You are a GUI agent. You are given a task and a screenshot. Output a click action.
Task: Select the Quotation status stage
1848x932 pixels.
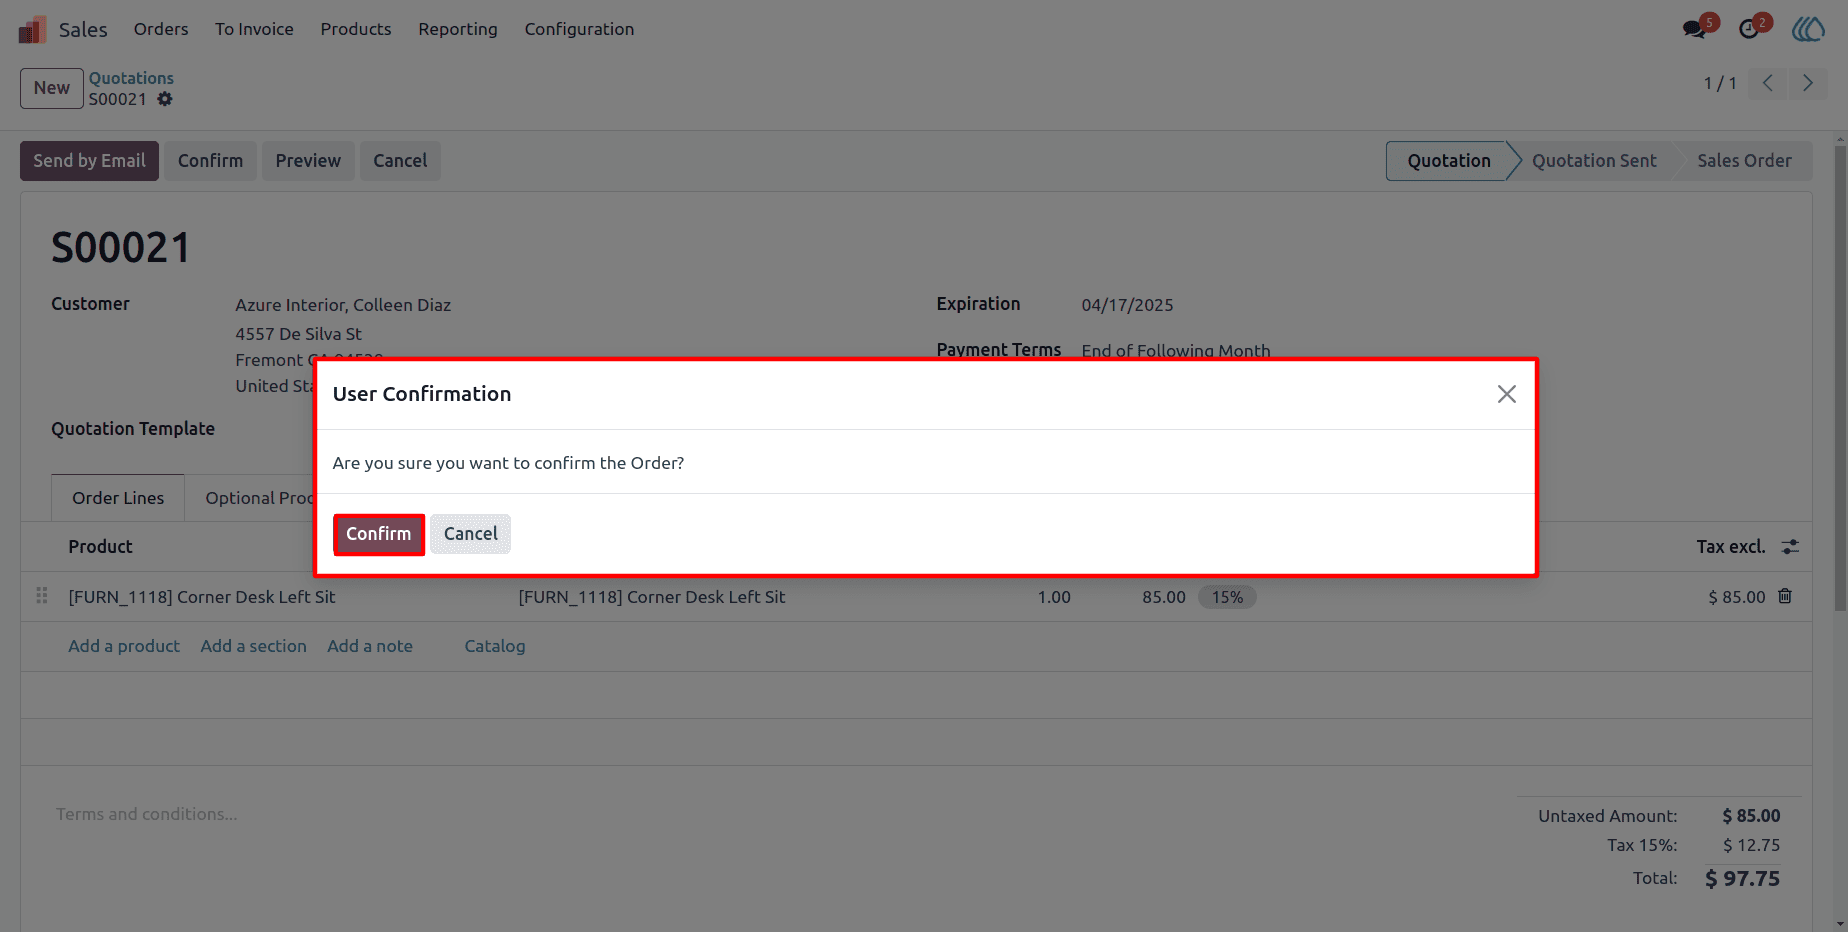(1449, 161)
